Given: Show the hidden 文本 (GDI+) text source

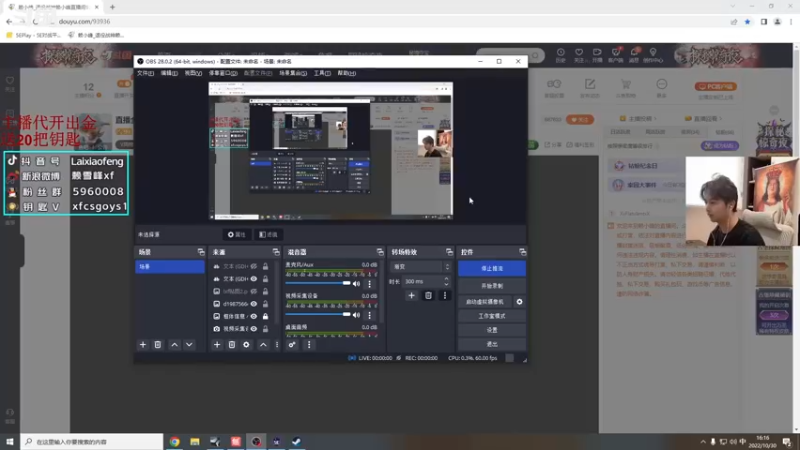Looking at the screenshot, I should point(254,266).
